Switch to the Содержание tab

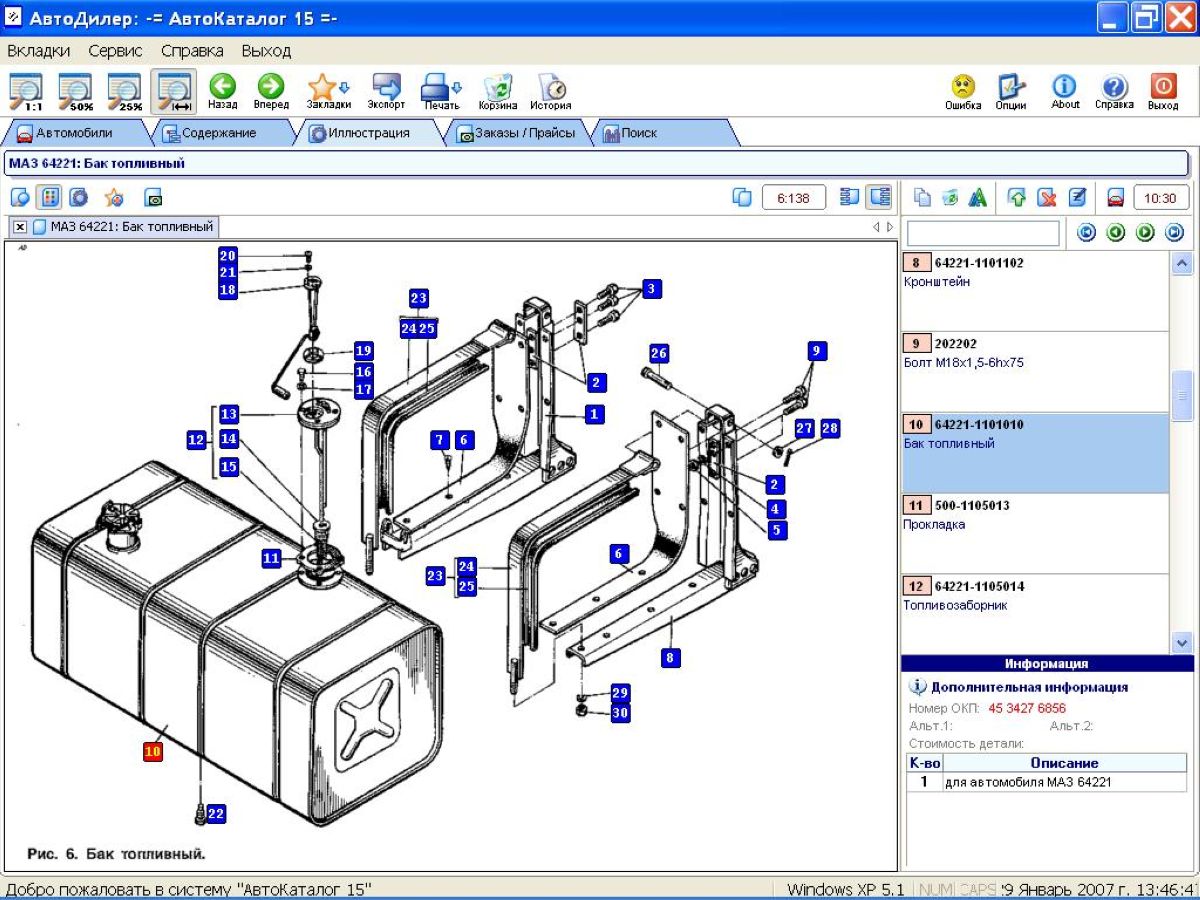point(220,133)
